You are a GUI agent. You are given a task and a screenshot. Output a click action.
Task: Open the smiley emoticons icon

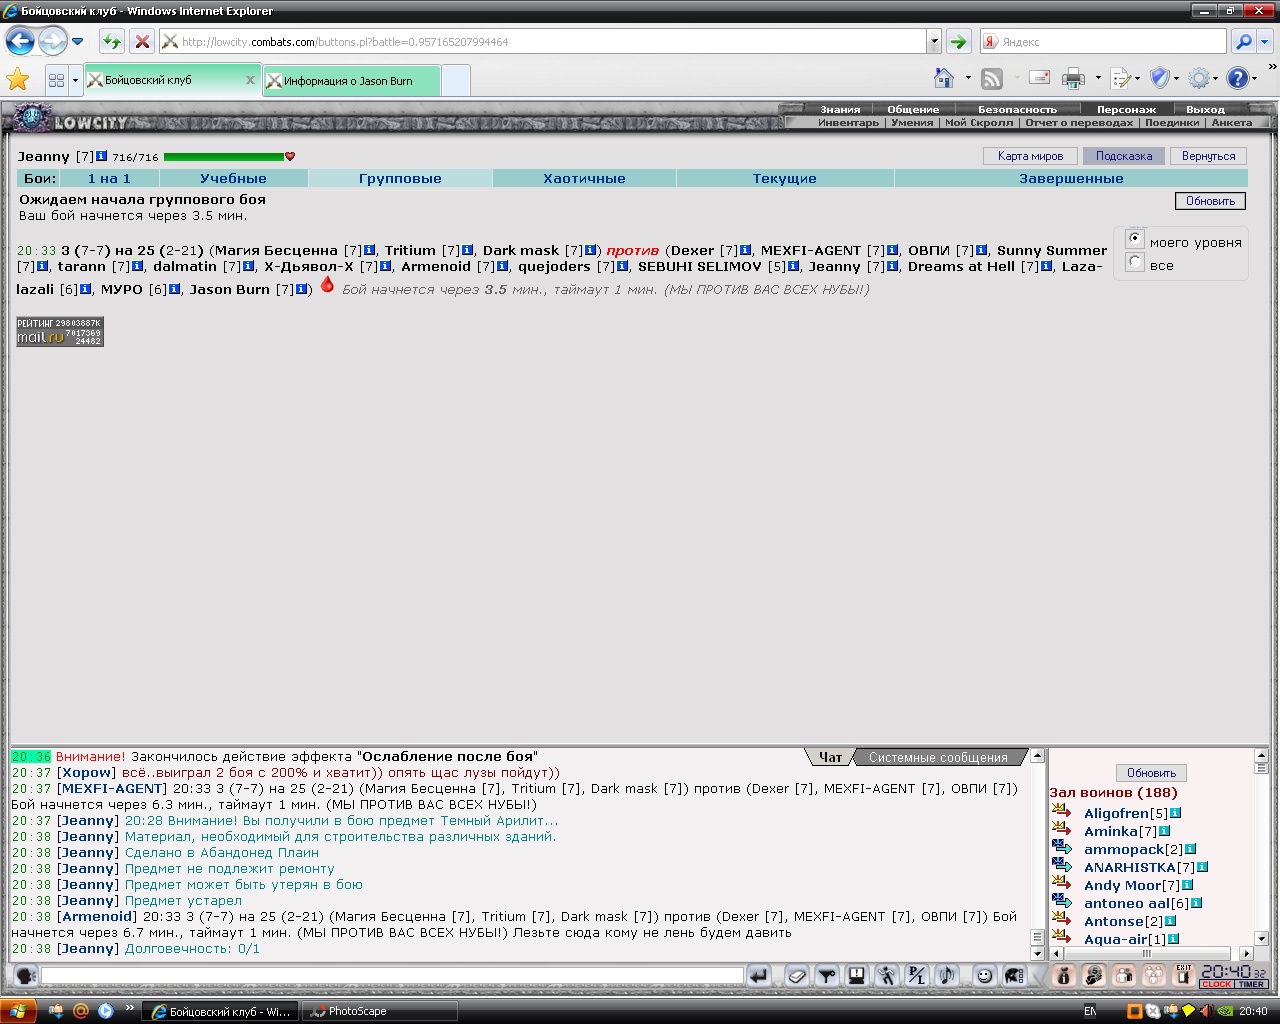click(984, 976)
